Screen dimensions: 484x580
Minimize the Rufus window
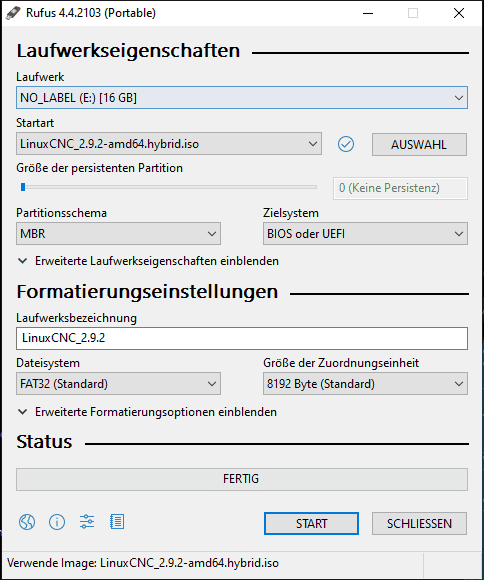pos(368,13)
